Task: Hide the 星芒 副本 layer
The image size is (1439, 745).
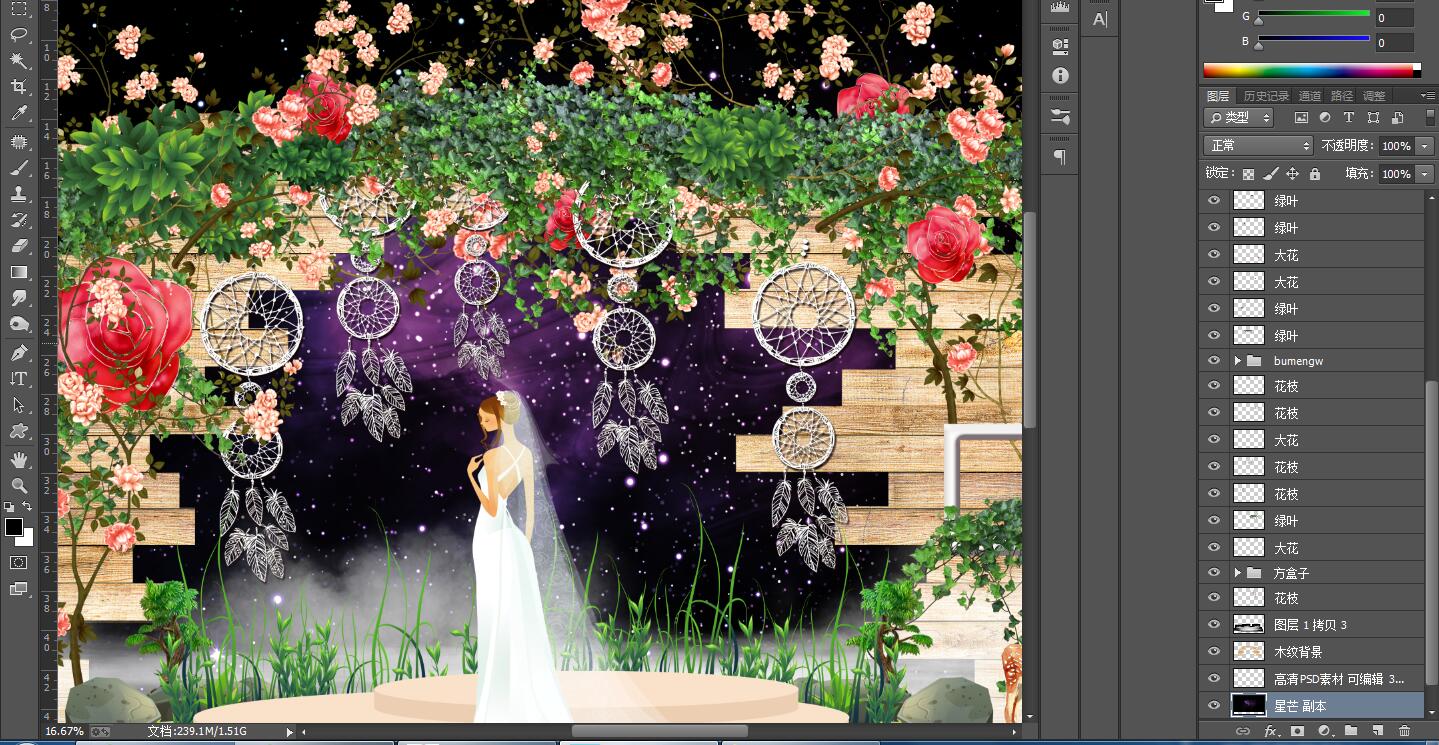Action: tap(1214, 706)
